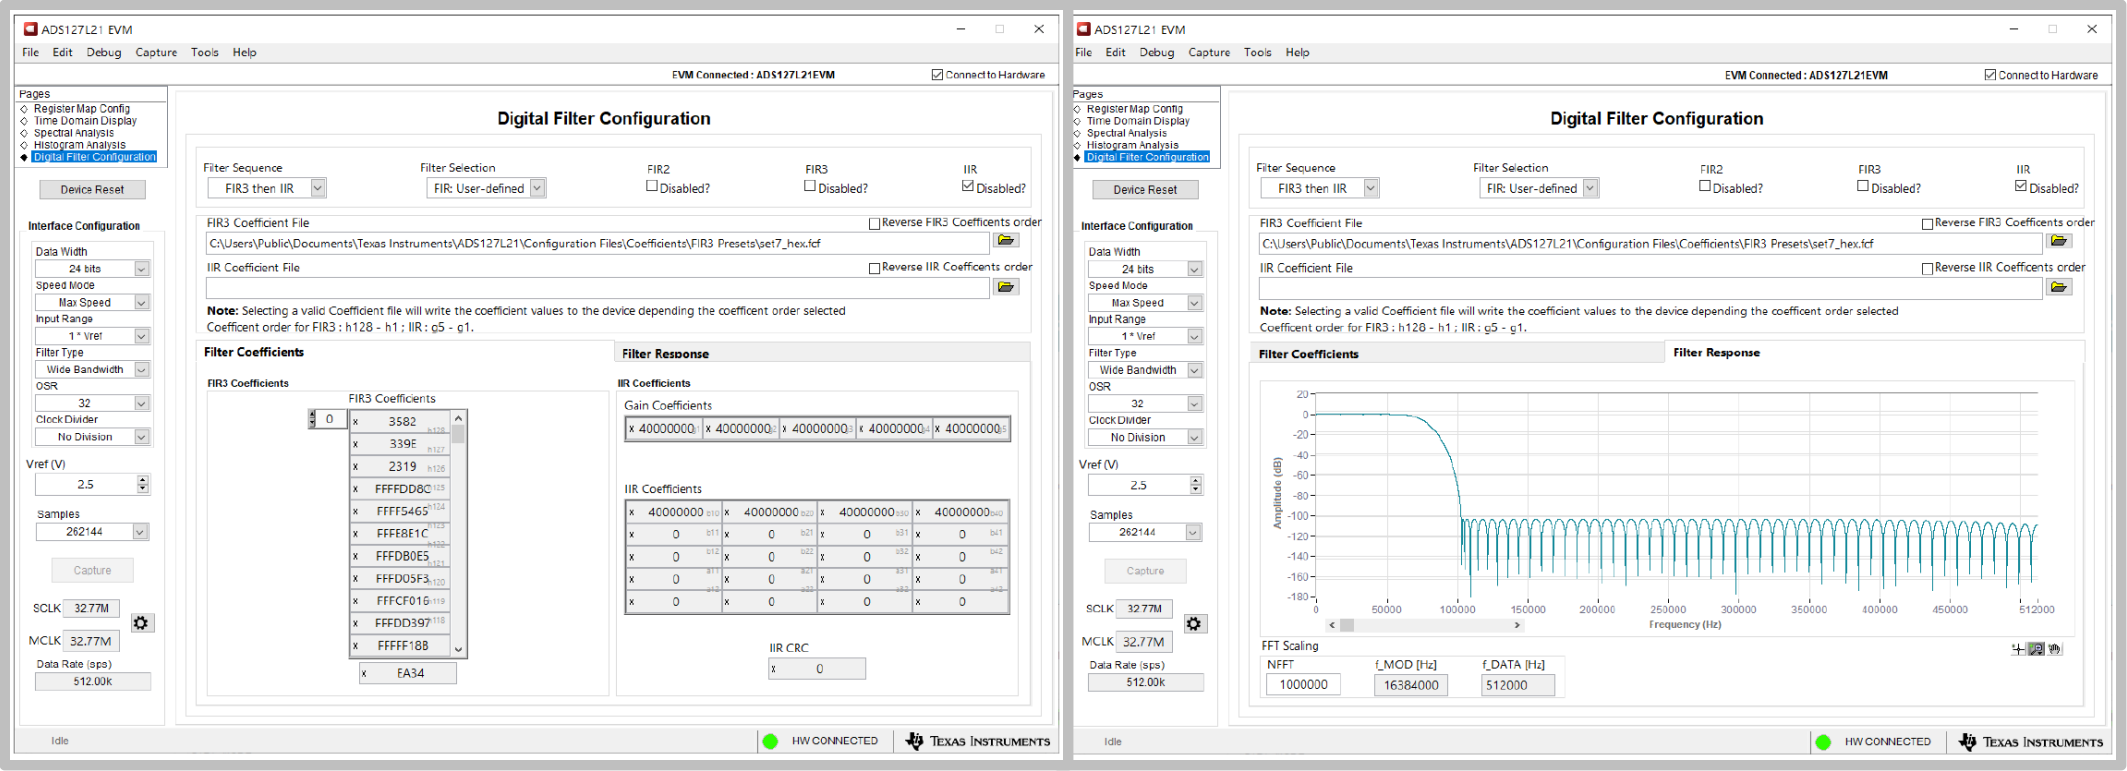Click Texas Instruments logo in left window
Image resolution: width=2127 pixels, height=771 pixels.
pos(978,741)
